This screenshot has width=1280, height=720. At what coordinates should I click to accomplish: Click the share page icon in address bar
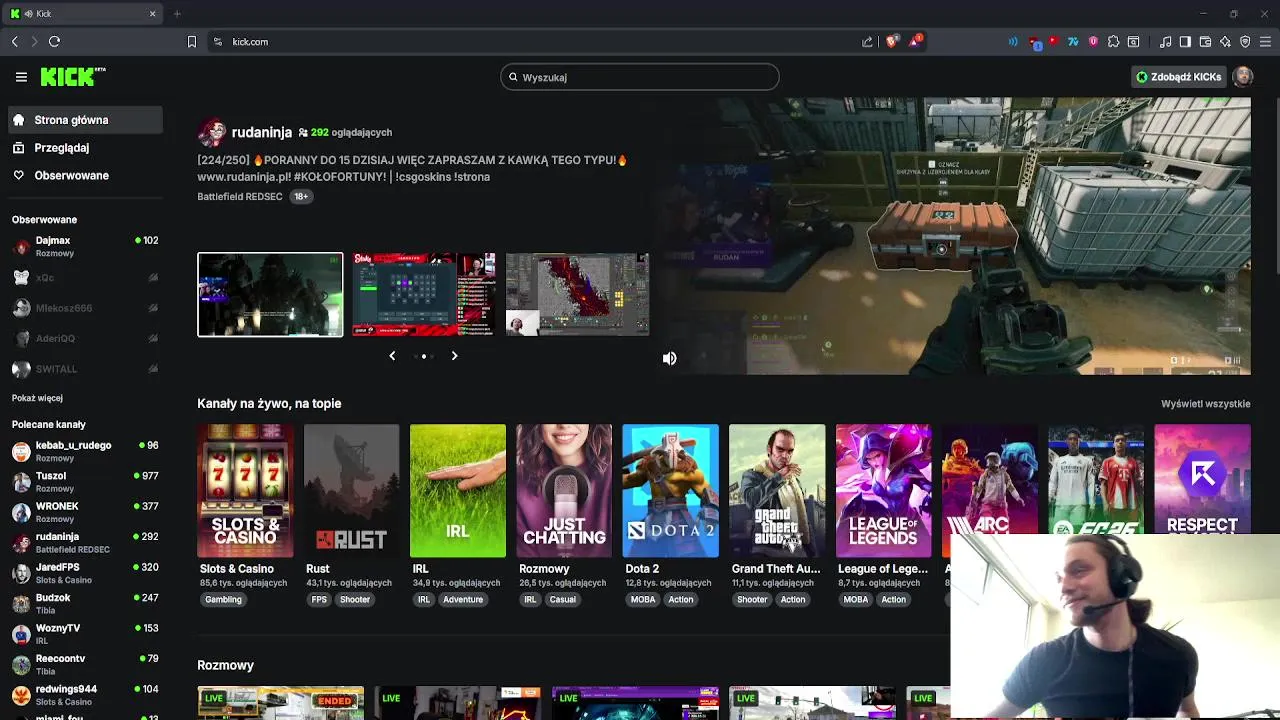867,42
